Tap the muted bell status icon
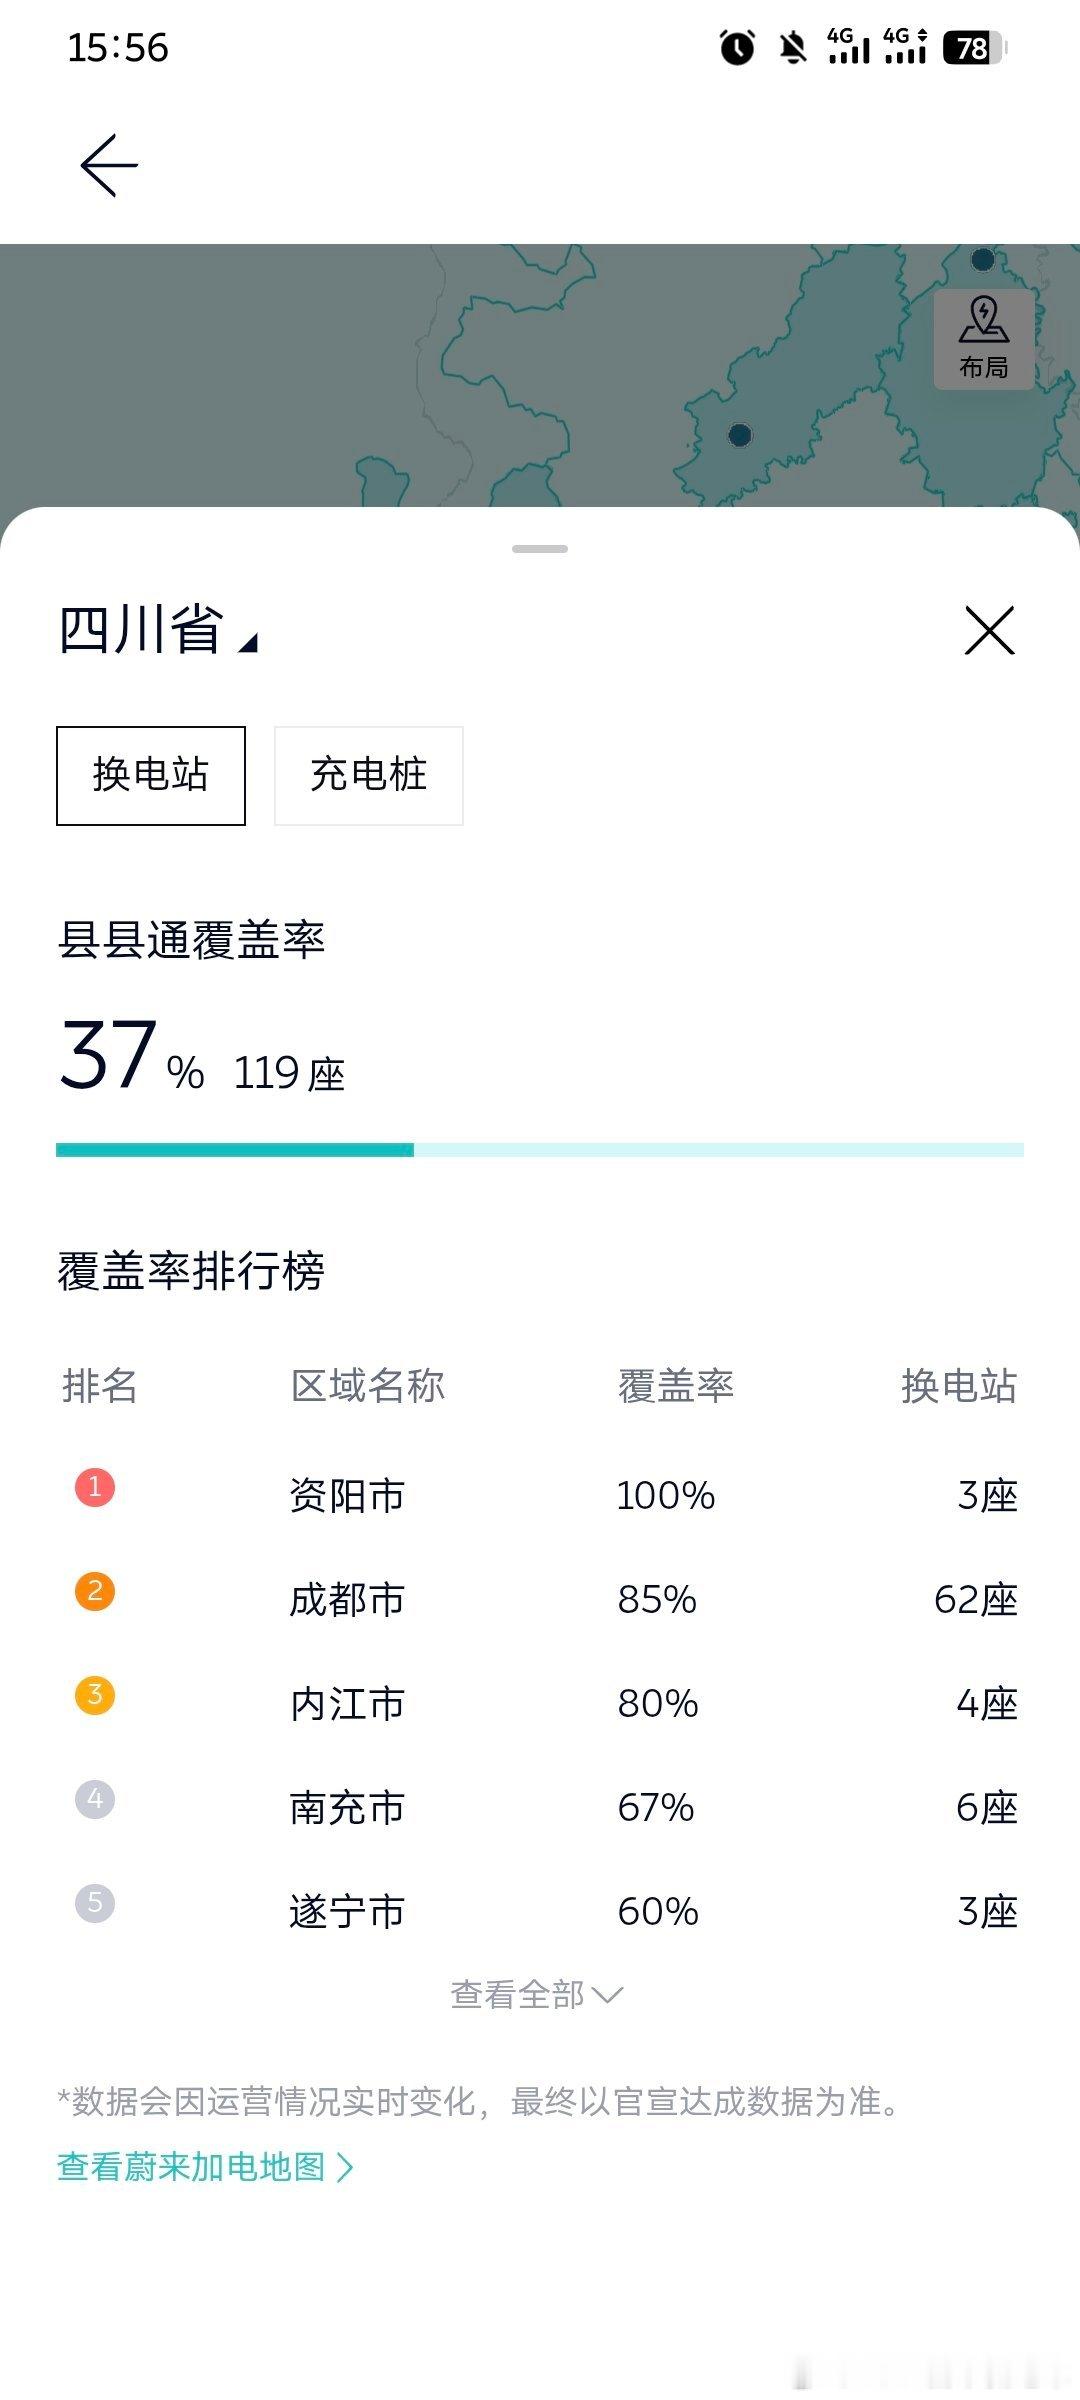The height and width of the screenshot is (2400, 1080). tap(793, 48)
